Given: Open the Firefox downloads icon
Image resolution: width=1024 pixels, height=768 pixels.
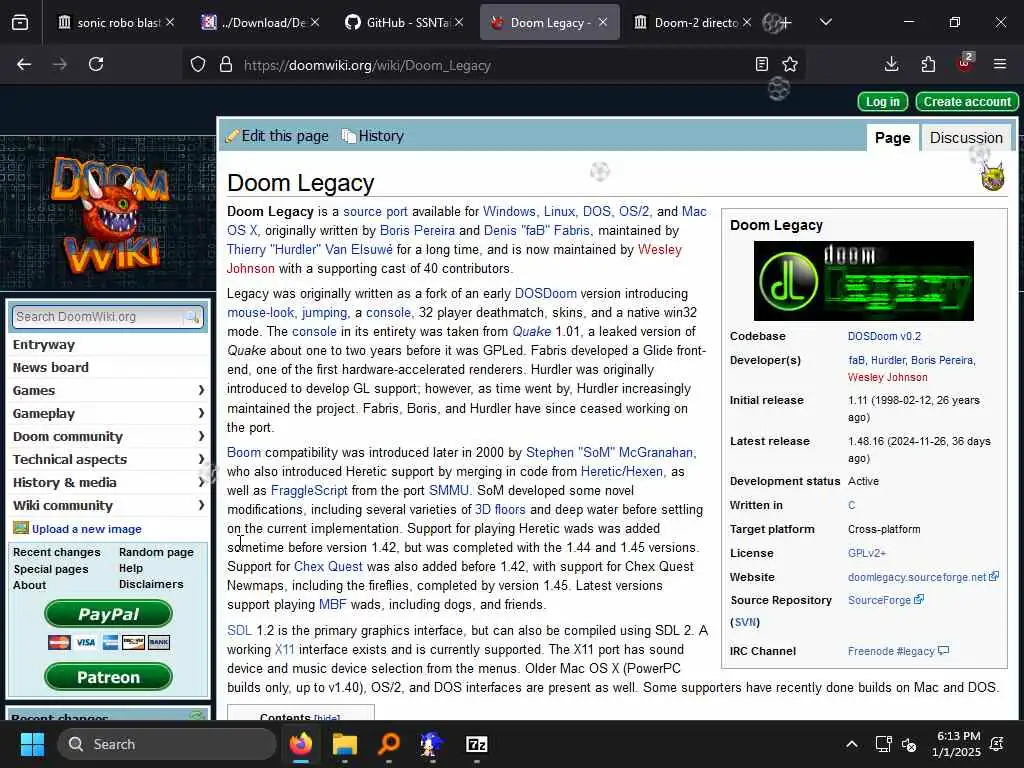Looking at the screenshot, I should pos(891,64).
